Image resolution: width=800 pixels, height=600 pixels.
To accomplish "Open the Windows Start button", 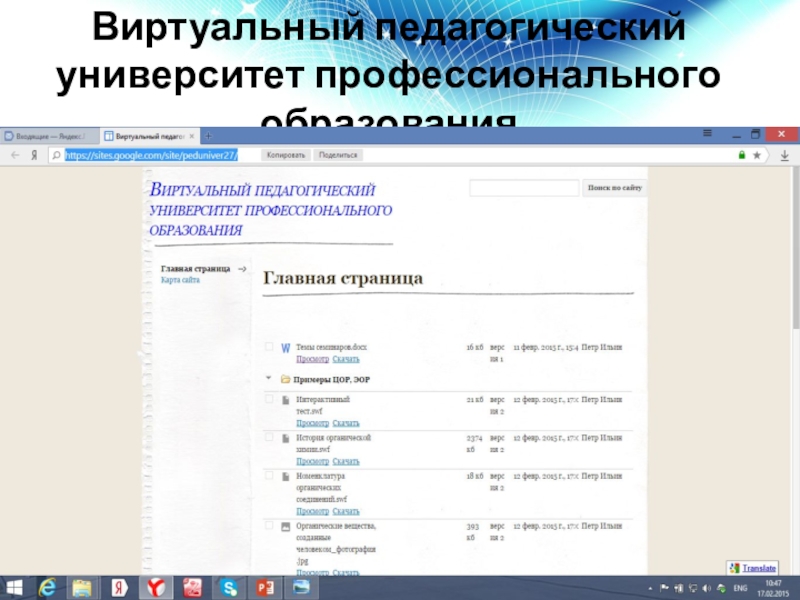I will pyautogui.click(x=14, y=588).
